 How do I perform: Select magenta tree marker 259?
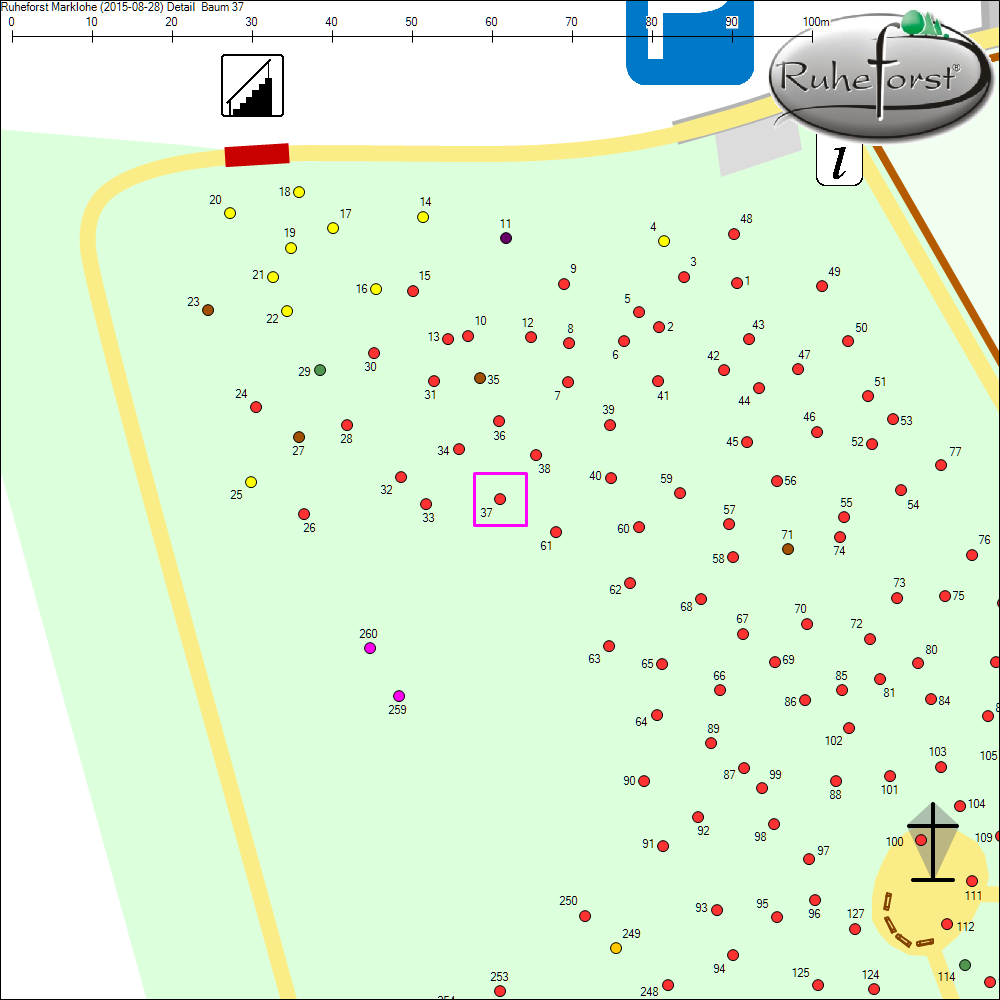[399, 696]
